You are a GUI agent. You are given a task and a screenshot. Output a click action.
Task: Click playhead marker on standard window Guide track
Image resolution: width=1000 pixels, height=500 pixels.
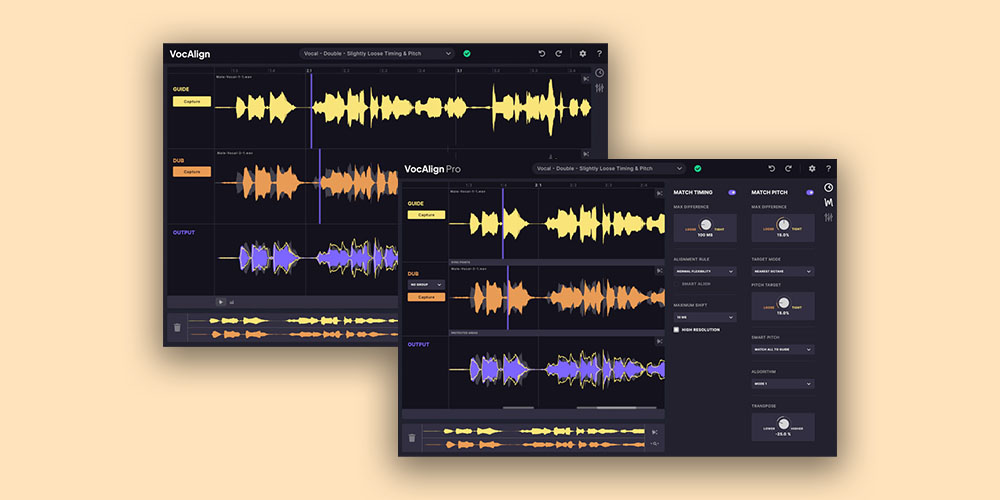tap(311, 111)
